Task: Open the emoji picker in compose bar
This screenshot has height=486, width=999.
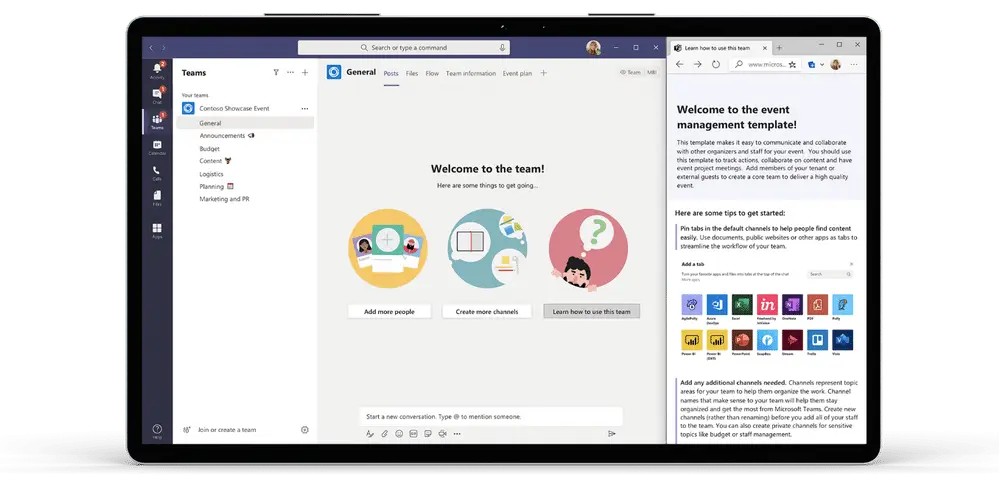Action: click(399, 434)
